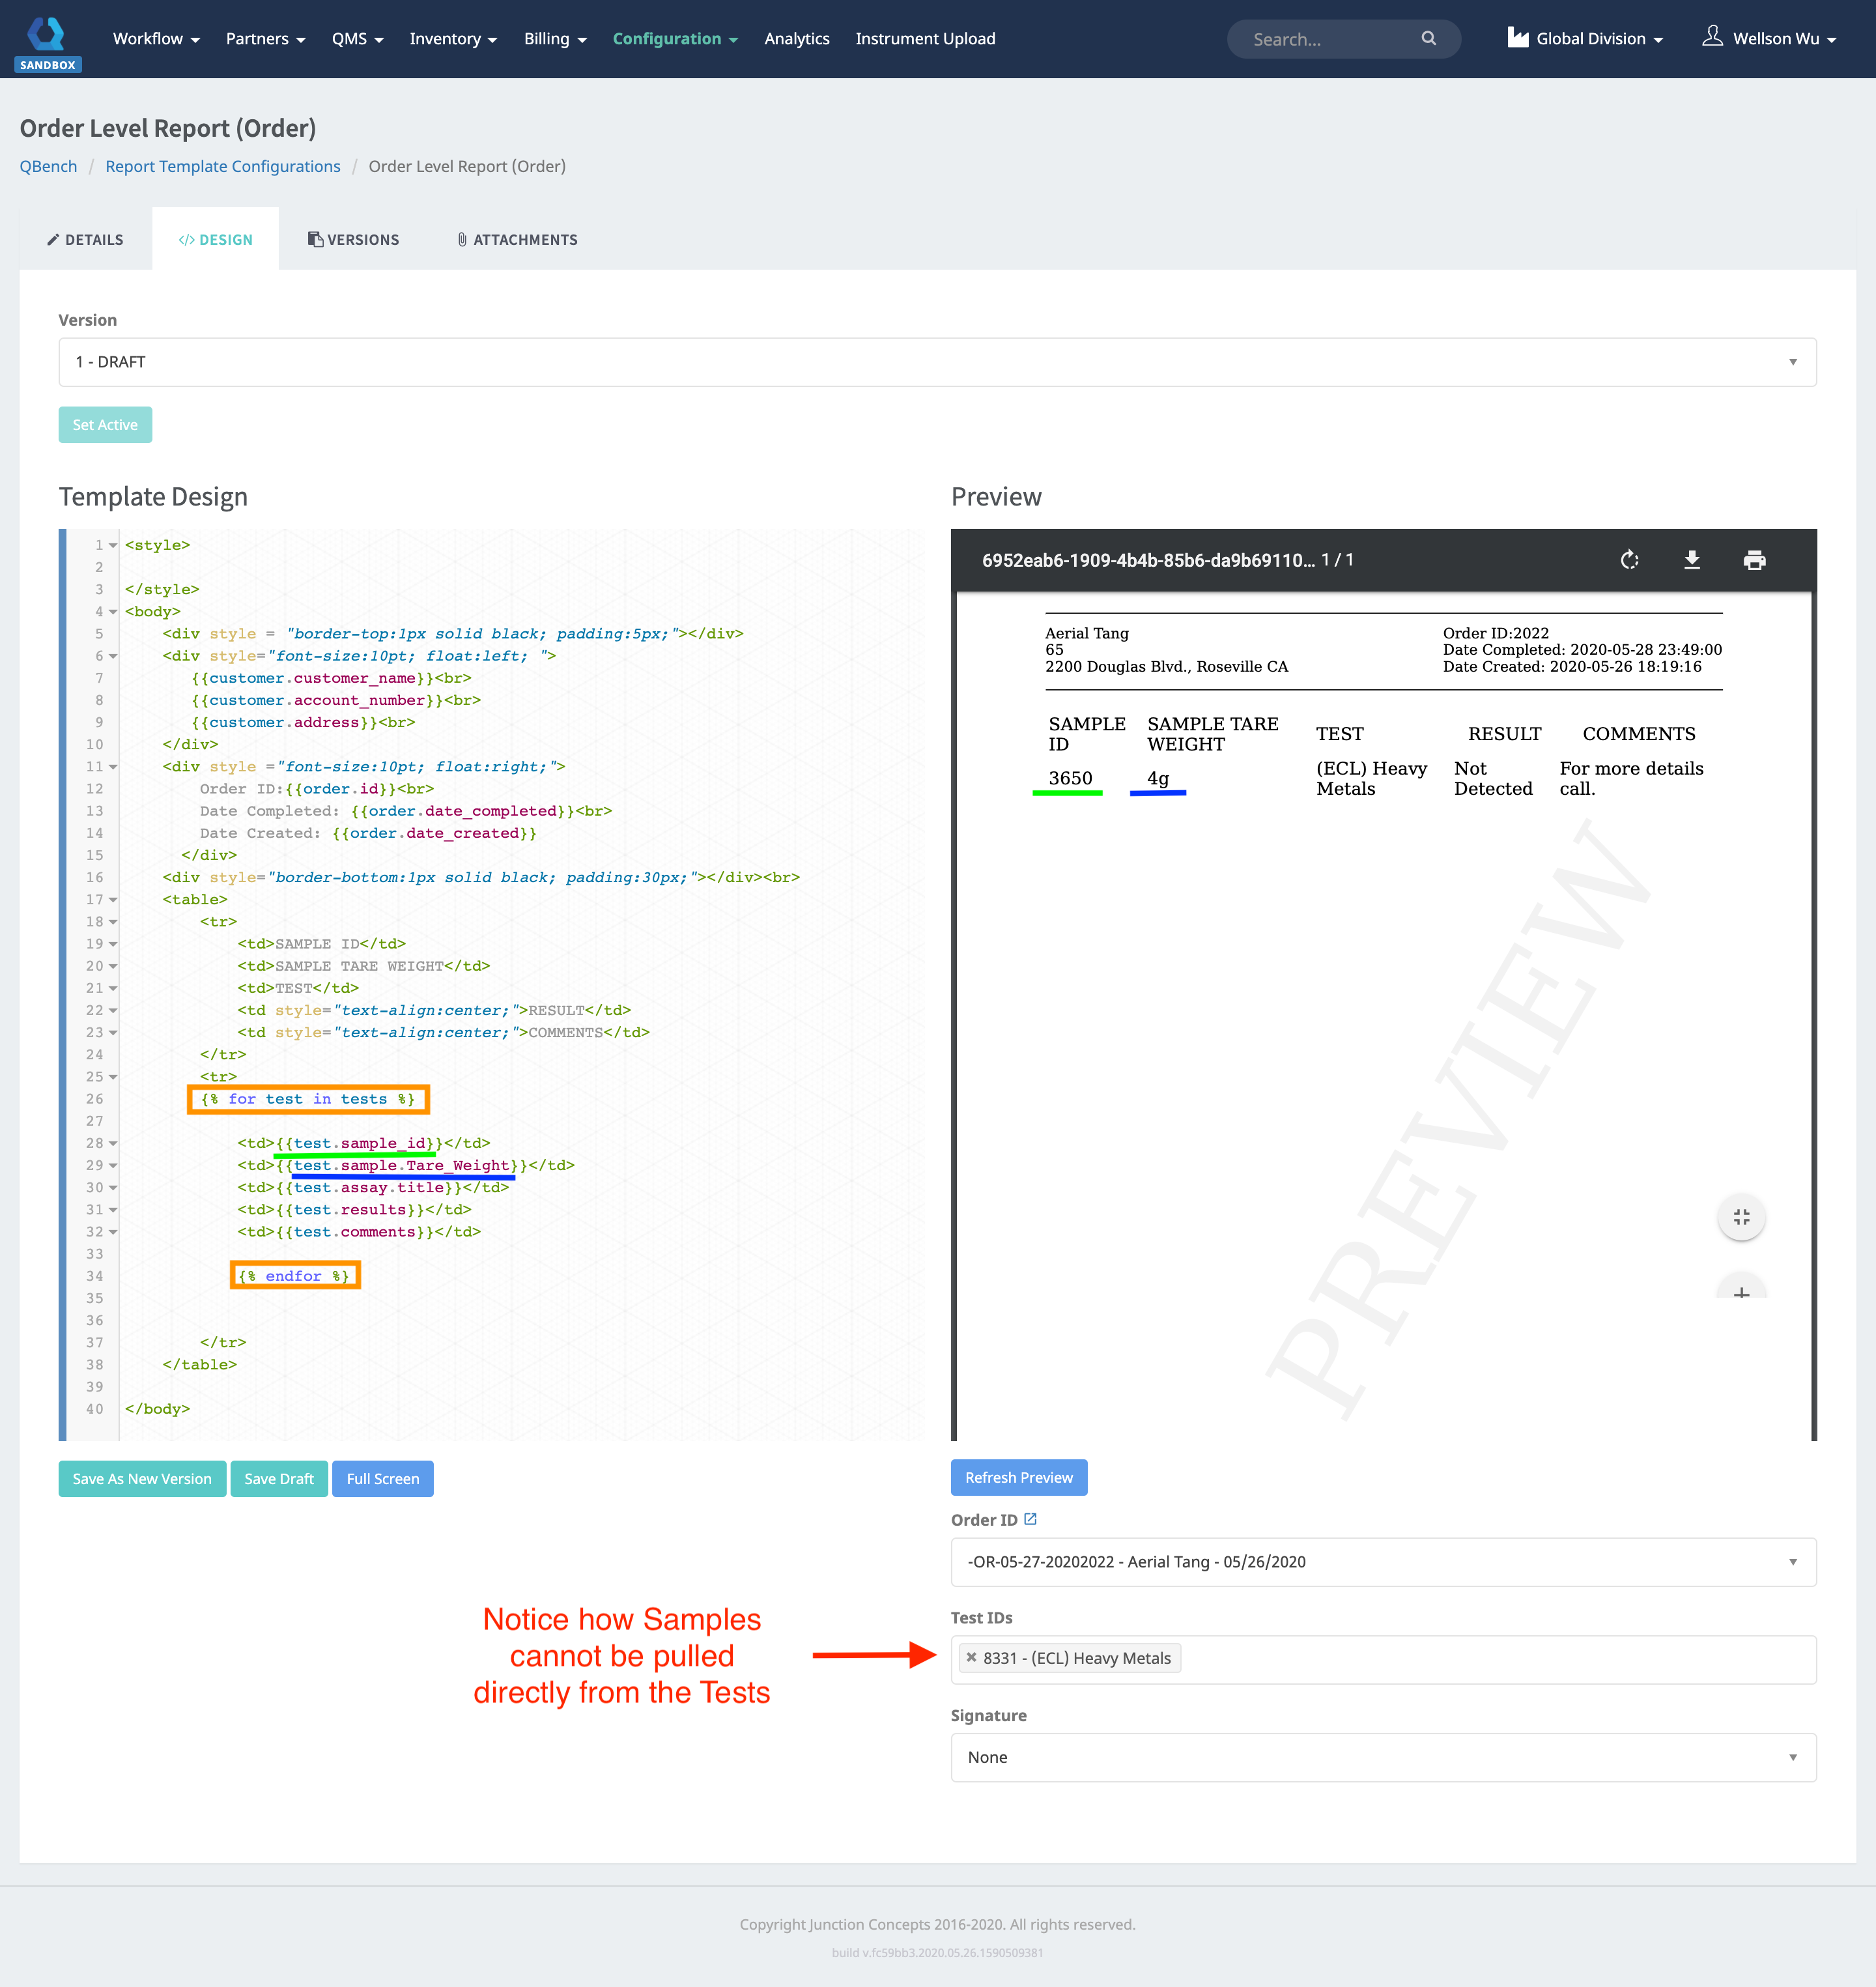Click the fit-to-page button on the preview
The height and width of the screenshot is (1987, 1876).
coord(1741,1217)
